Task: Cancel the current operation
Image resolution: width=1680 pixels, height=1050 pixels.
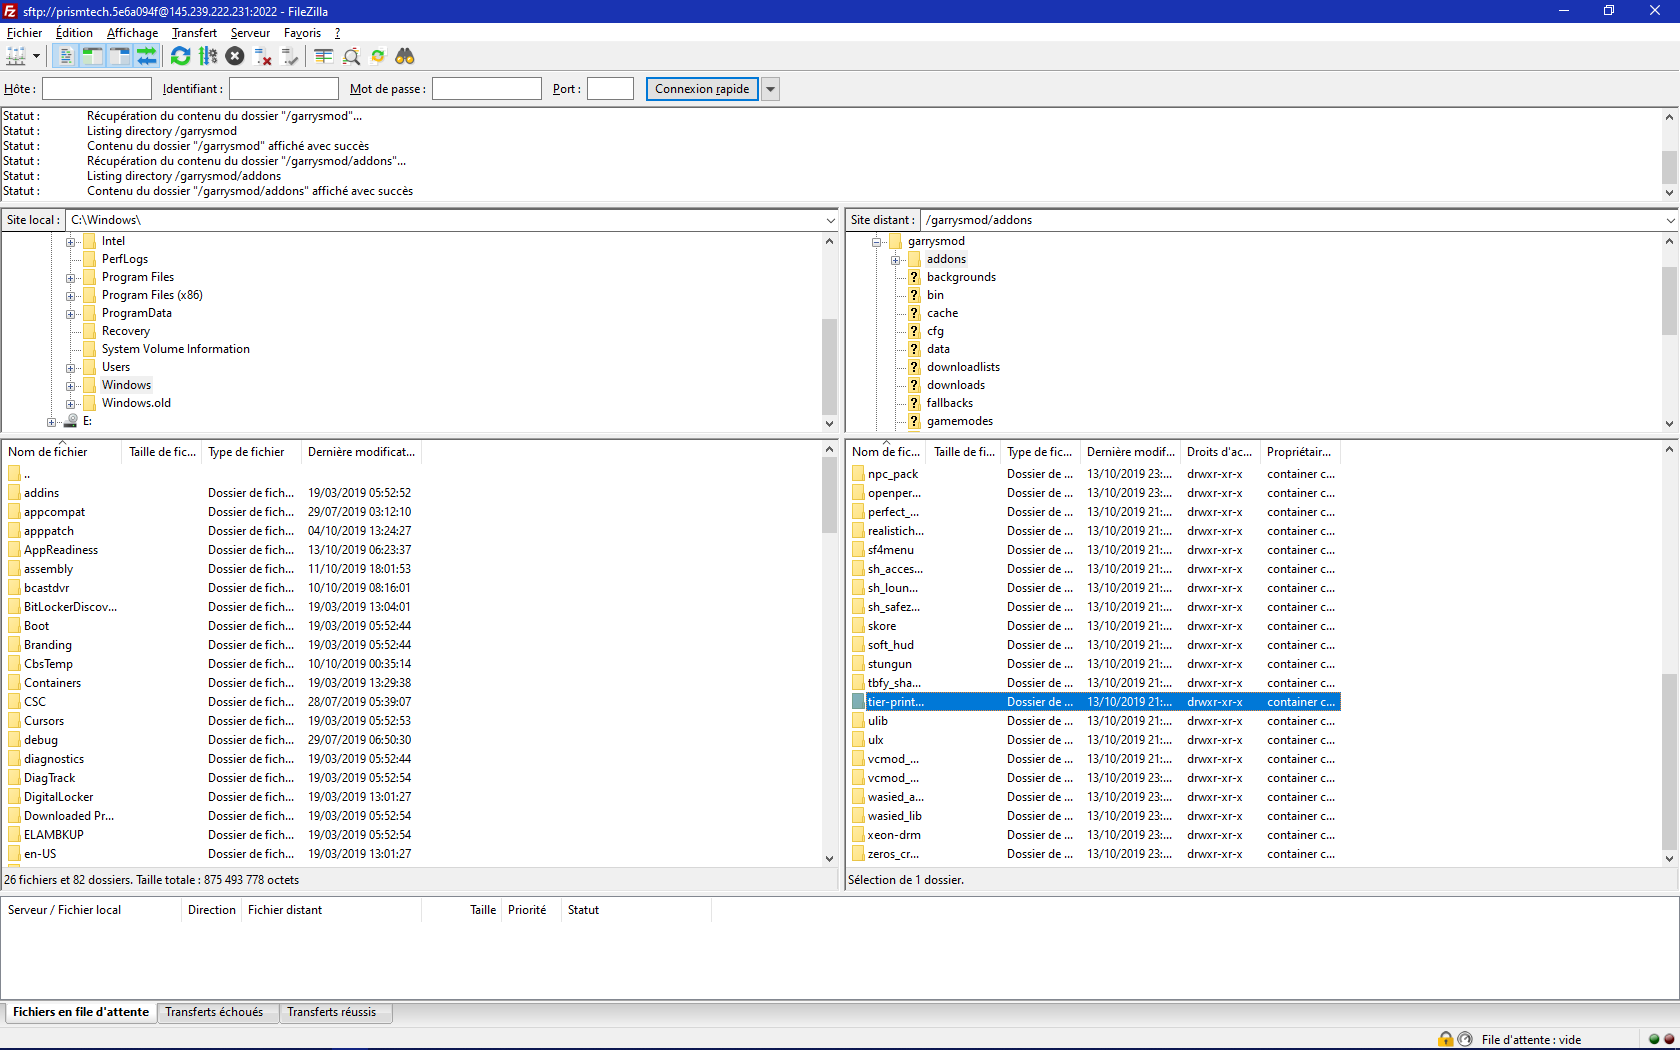Action: [x=235, y=56]
